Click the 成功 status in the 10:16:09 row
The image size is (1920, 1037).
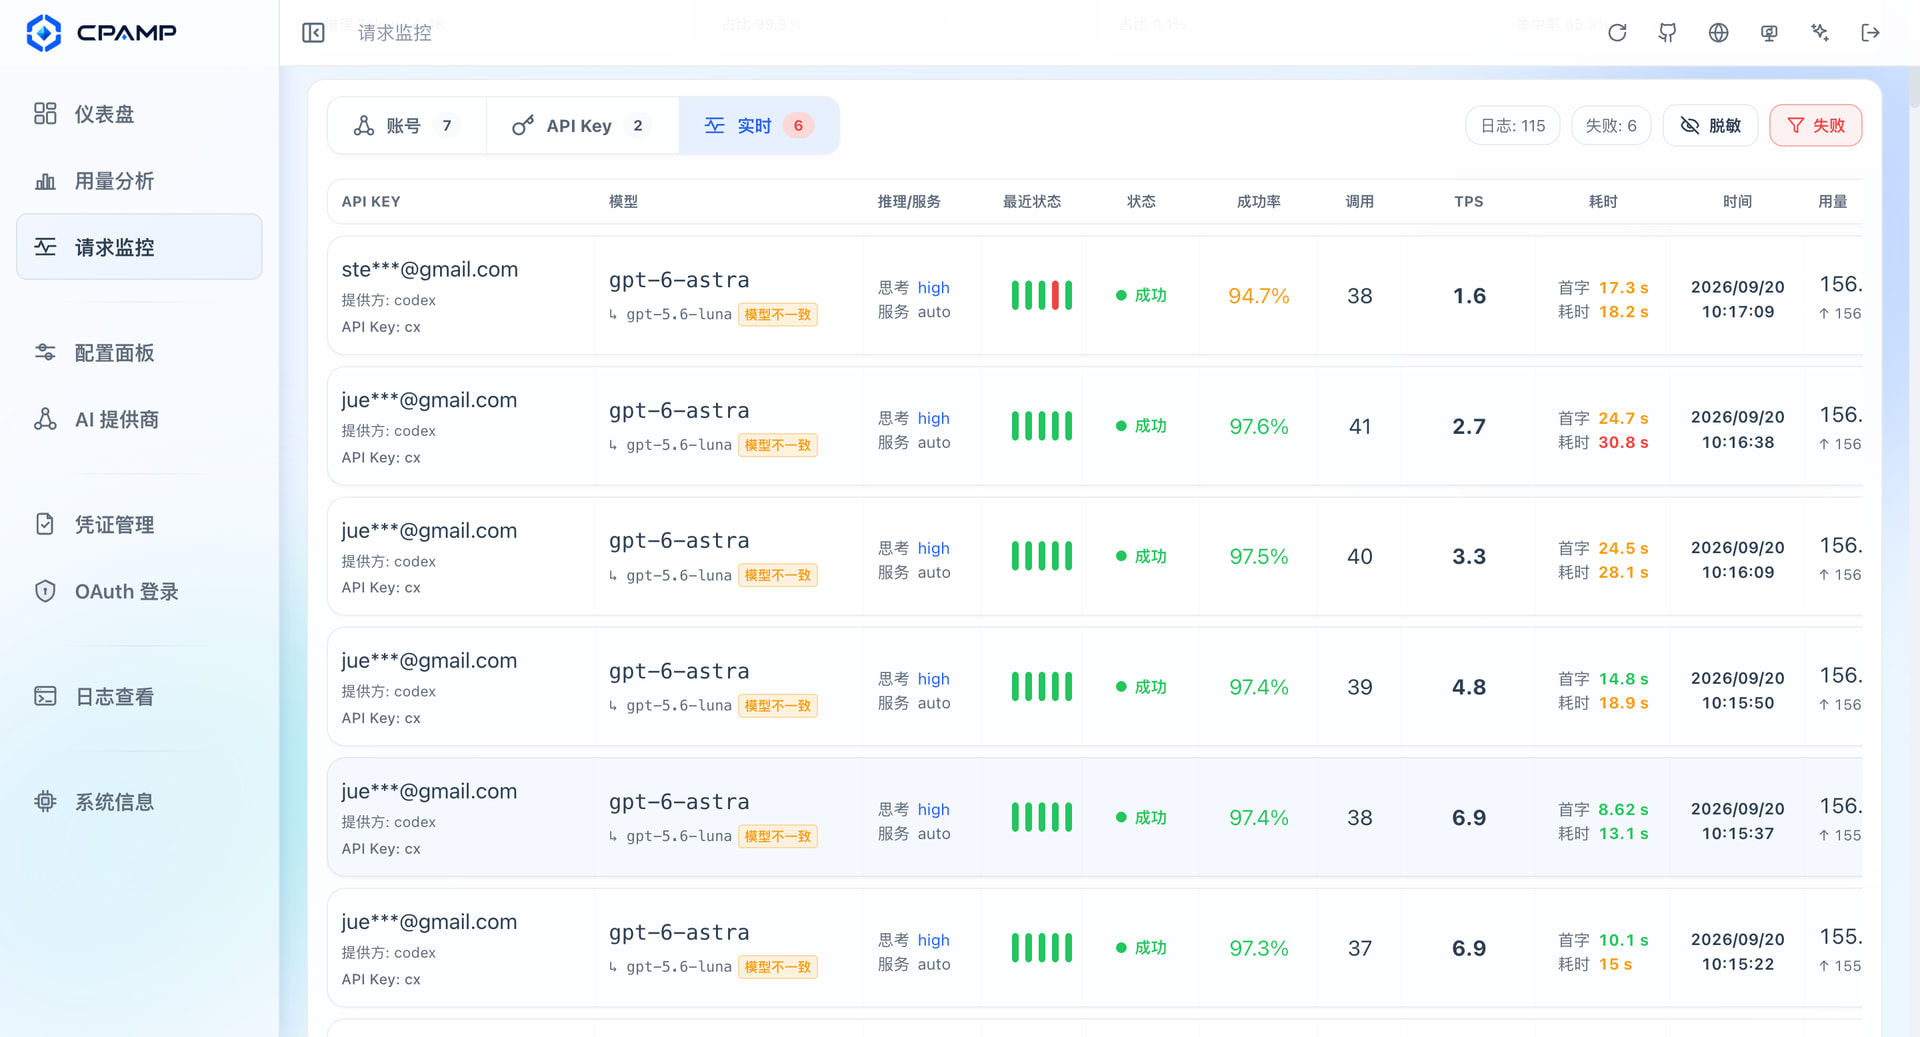tap(1141, 557)
